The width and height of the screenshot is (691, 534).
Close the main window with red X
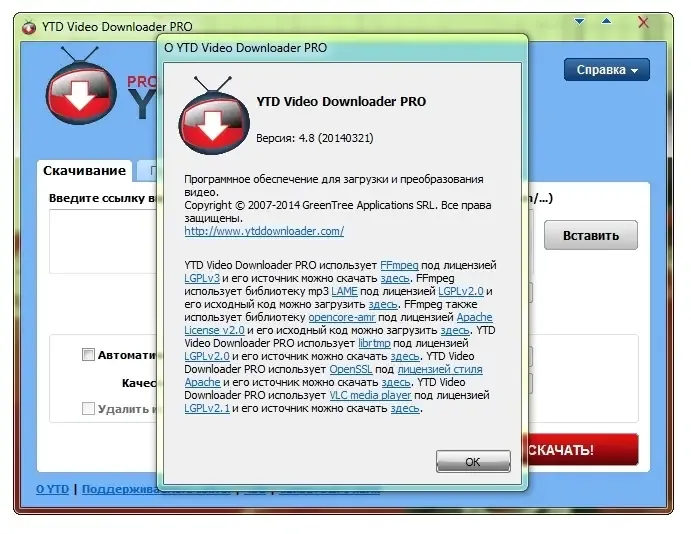click(x=643, y=22)
